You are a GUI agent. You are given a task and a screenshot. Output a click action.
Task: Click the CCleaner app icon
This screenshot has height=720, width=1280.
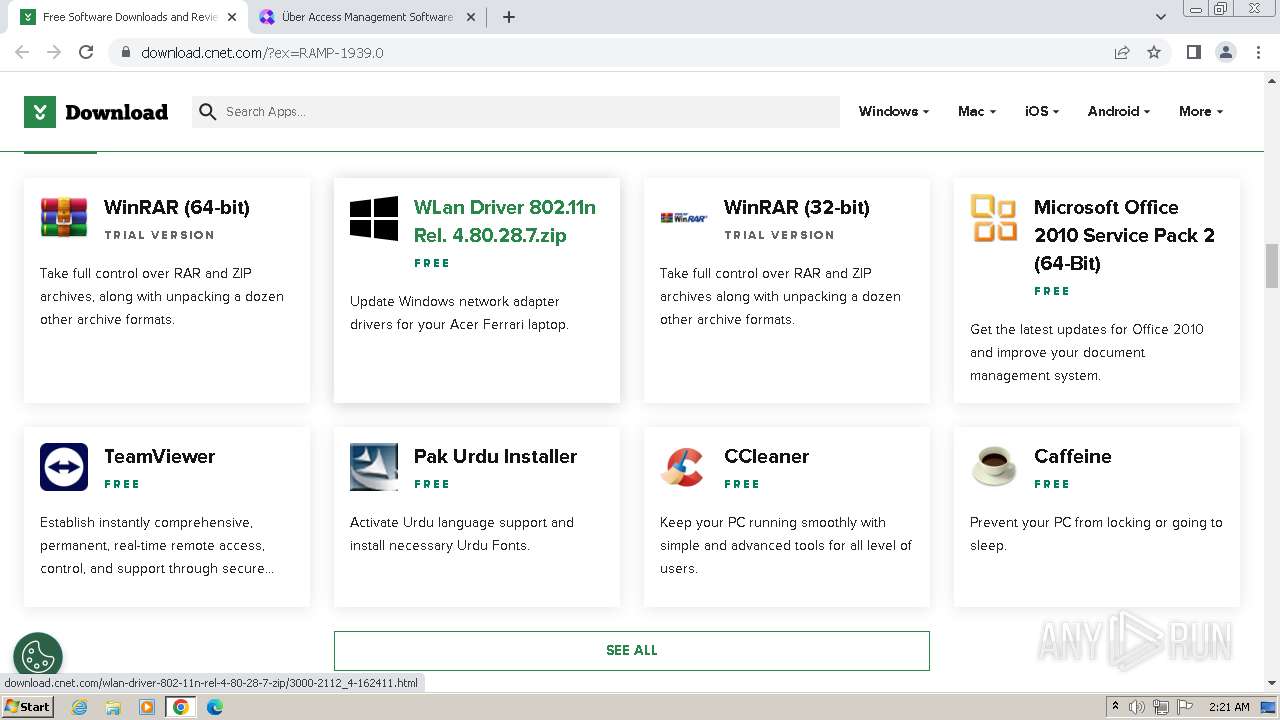(x=684, y=467)
